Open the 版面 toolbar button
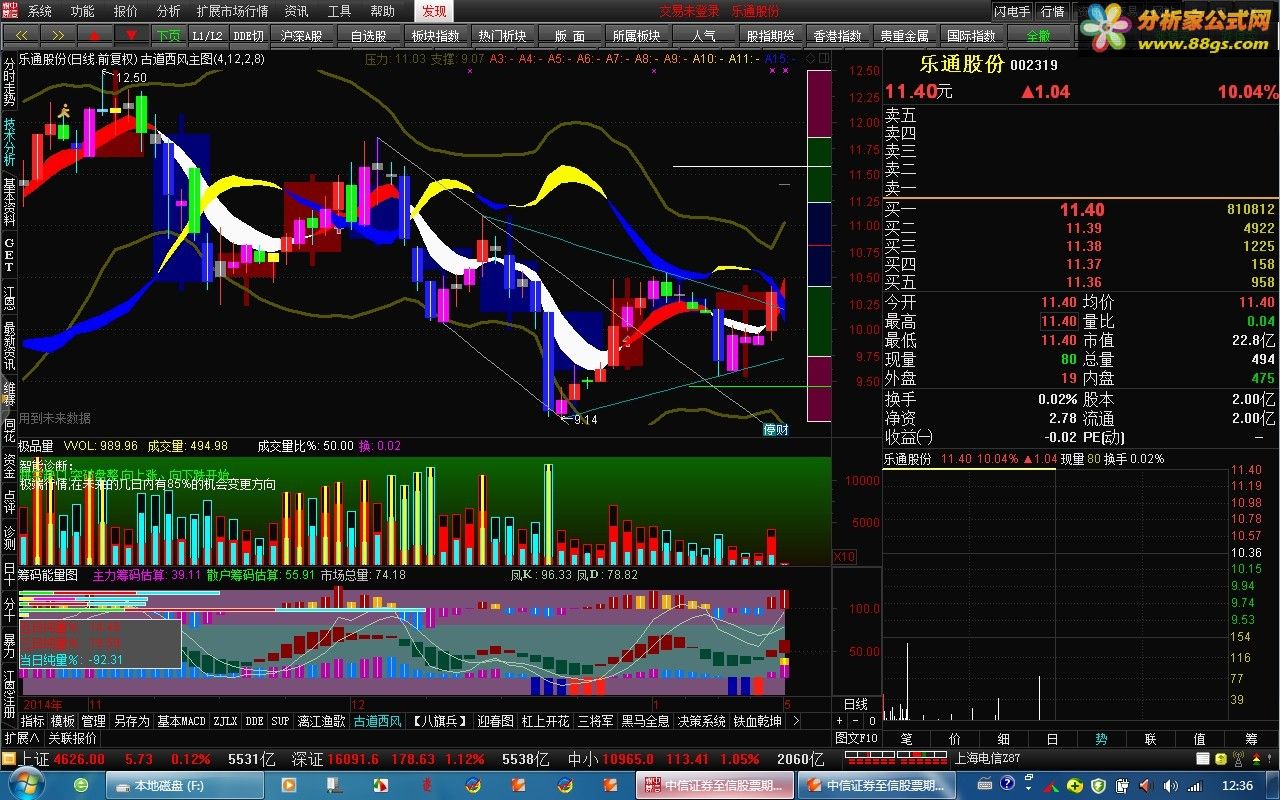The image size is (1280, 800). pos(569,35)
